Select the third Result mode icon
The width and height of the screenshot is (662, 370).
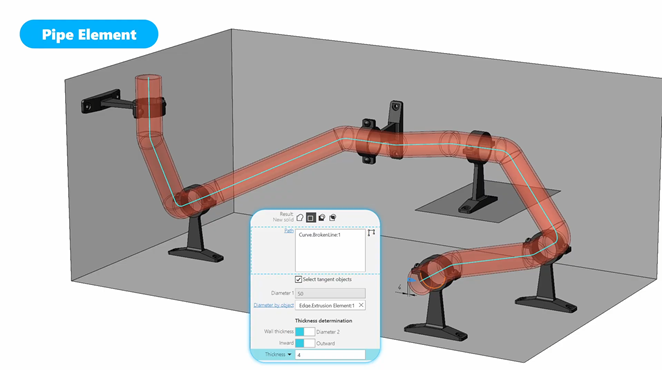[322, 218]
